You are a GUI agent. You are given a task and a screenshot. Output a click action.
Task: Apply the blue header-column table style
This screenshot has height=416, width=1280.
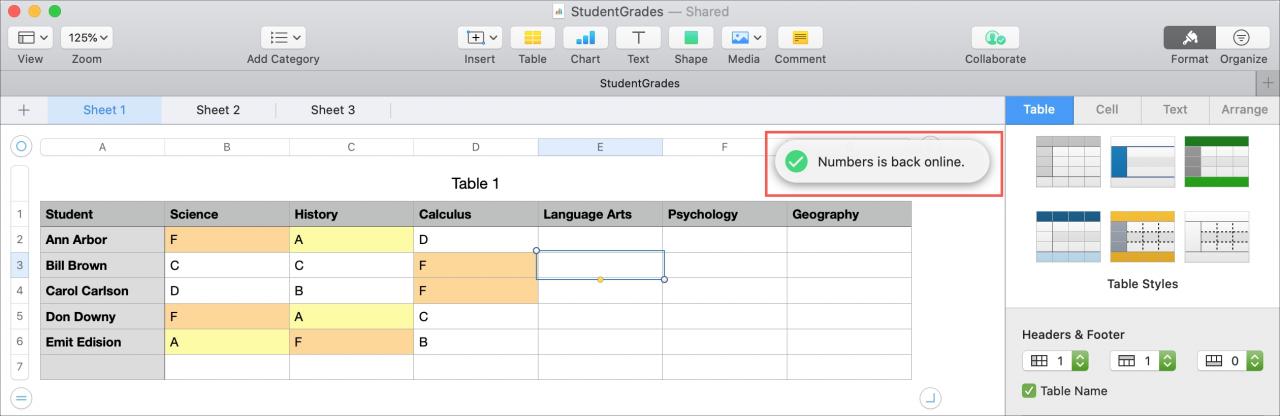pyautogui.click(x=1142, y=162)
